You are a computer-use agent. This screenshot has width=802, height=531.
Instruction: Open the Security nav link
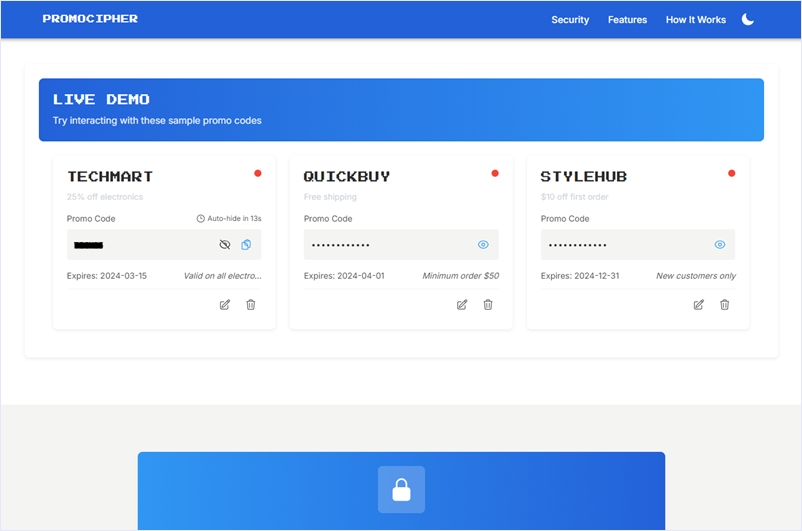click(x=570, y=20)
